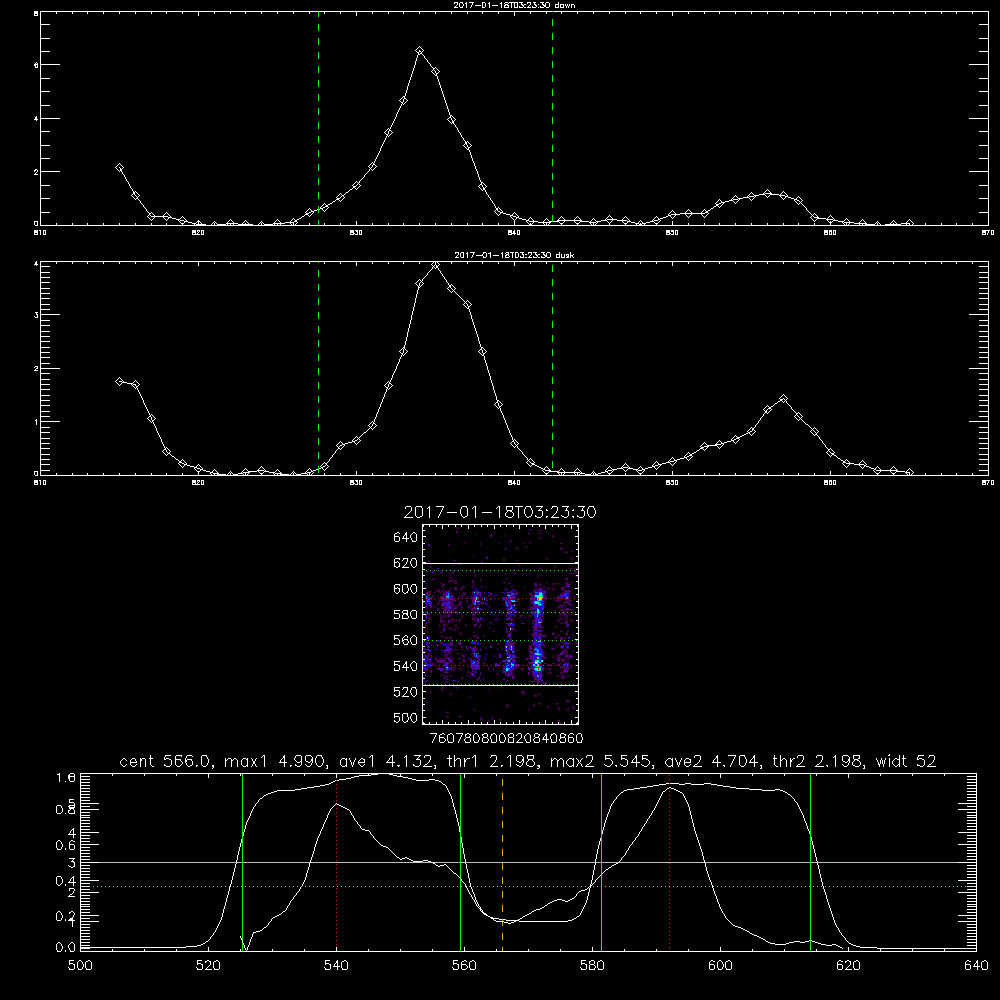Click the '520' y-axis label of the spectral image
This screenshot has height=1000, width=1000.
(406, 692)
